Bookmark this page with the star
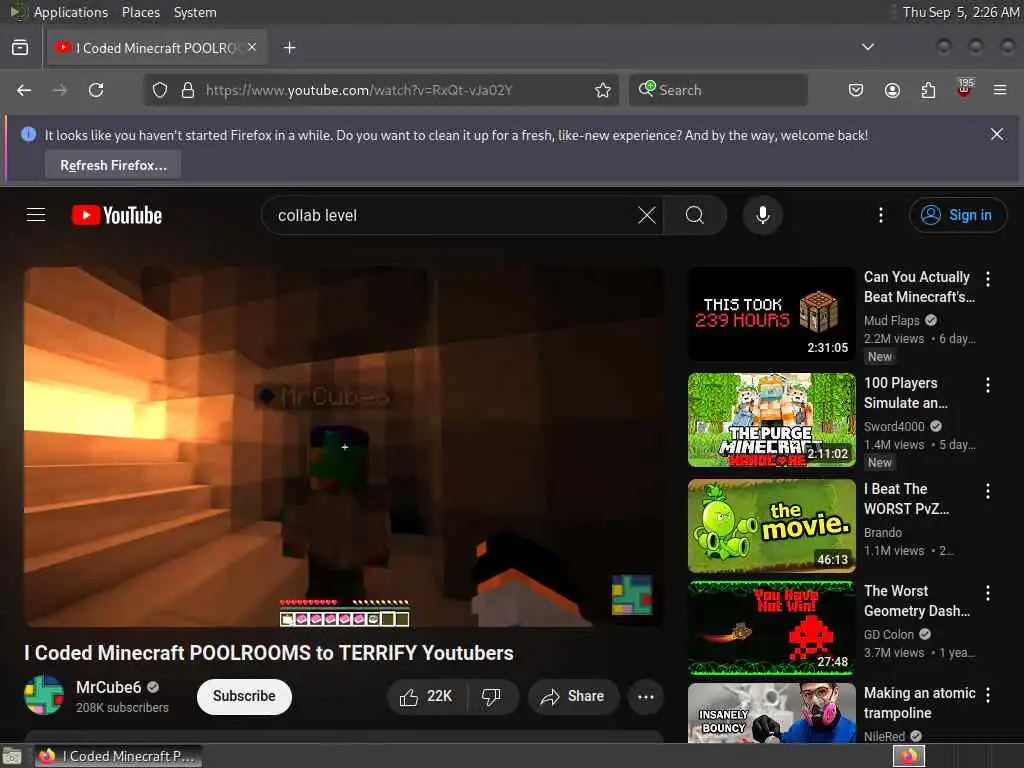 603,90
